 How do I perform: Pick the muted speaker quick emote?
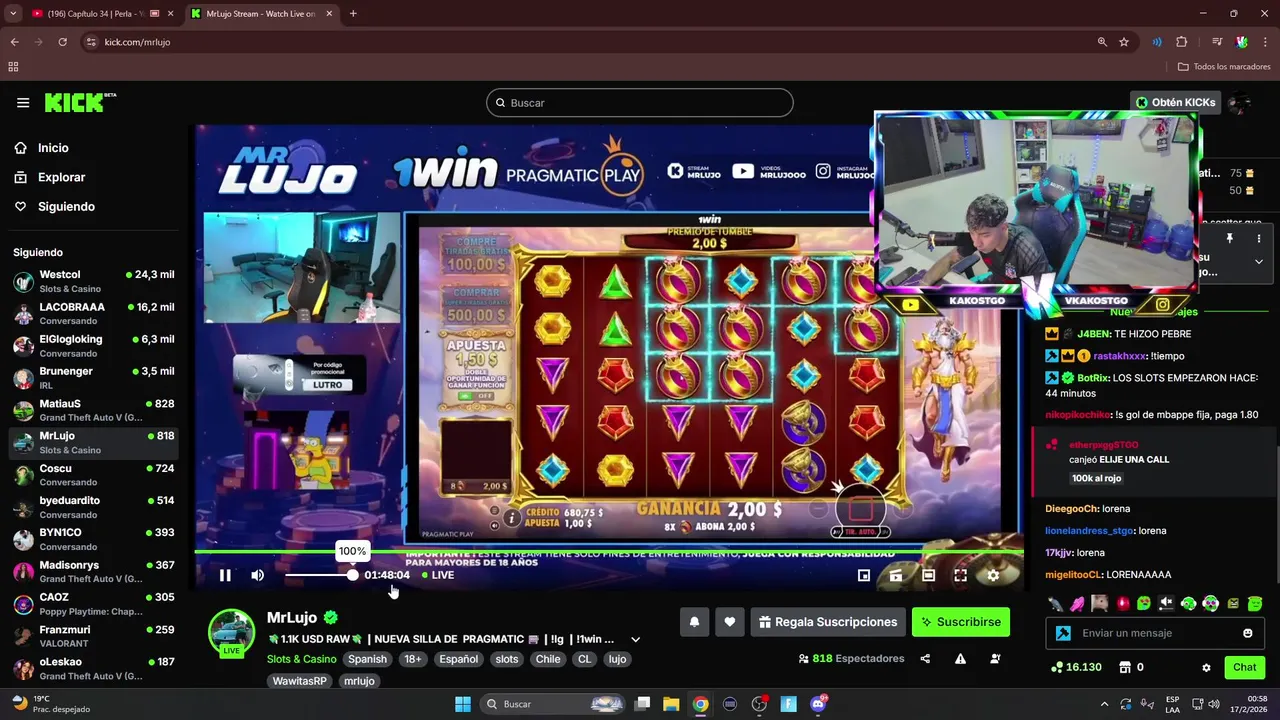coord(1166,603)
